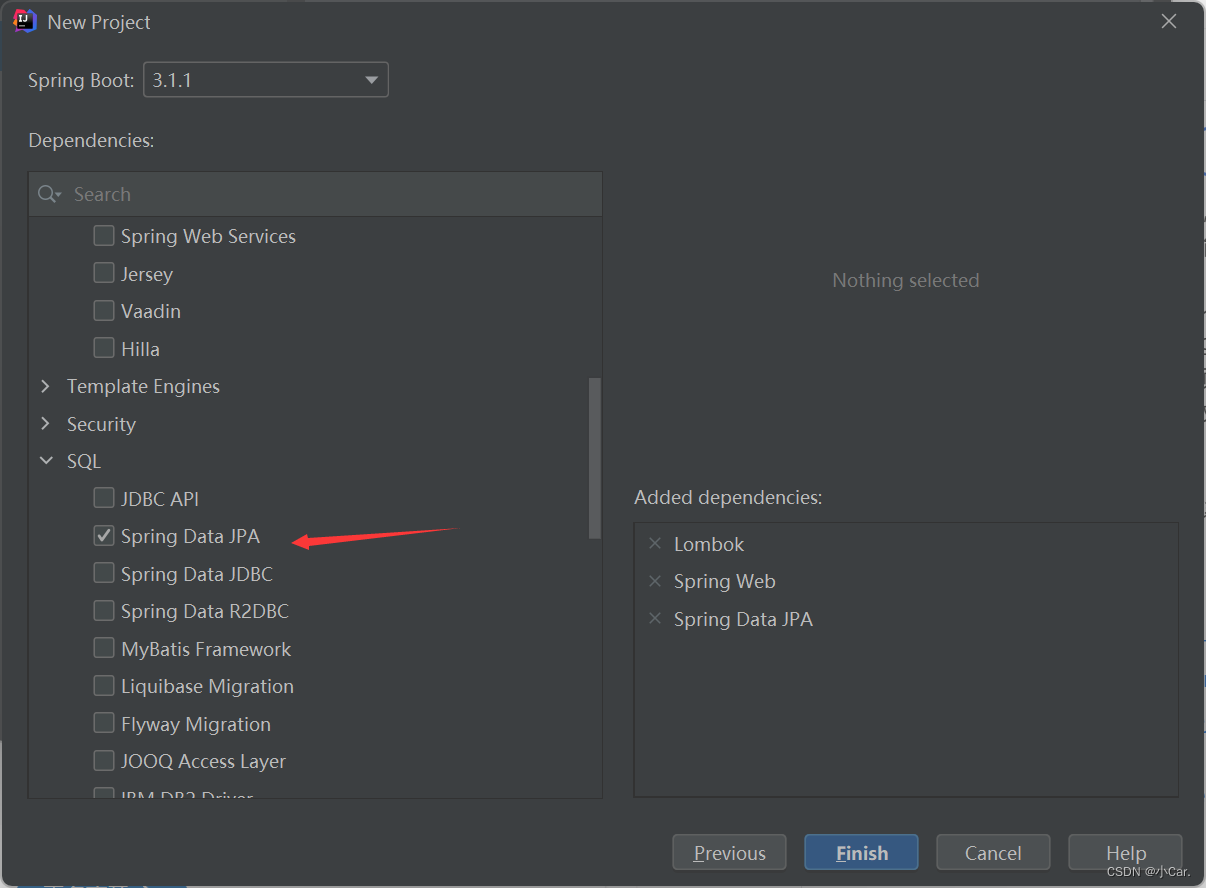The height and width of the screenshot is (888, 1206).
Task: Enable Liquibase Migration checkbox
Action: click(x=104, y=686)
